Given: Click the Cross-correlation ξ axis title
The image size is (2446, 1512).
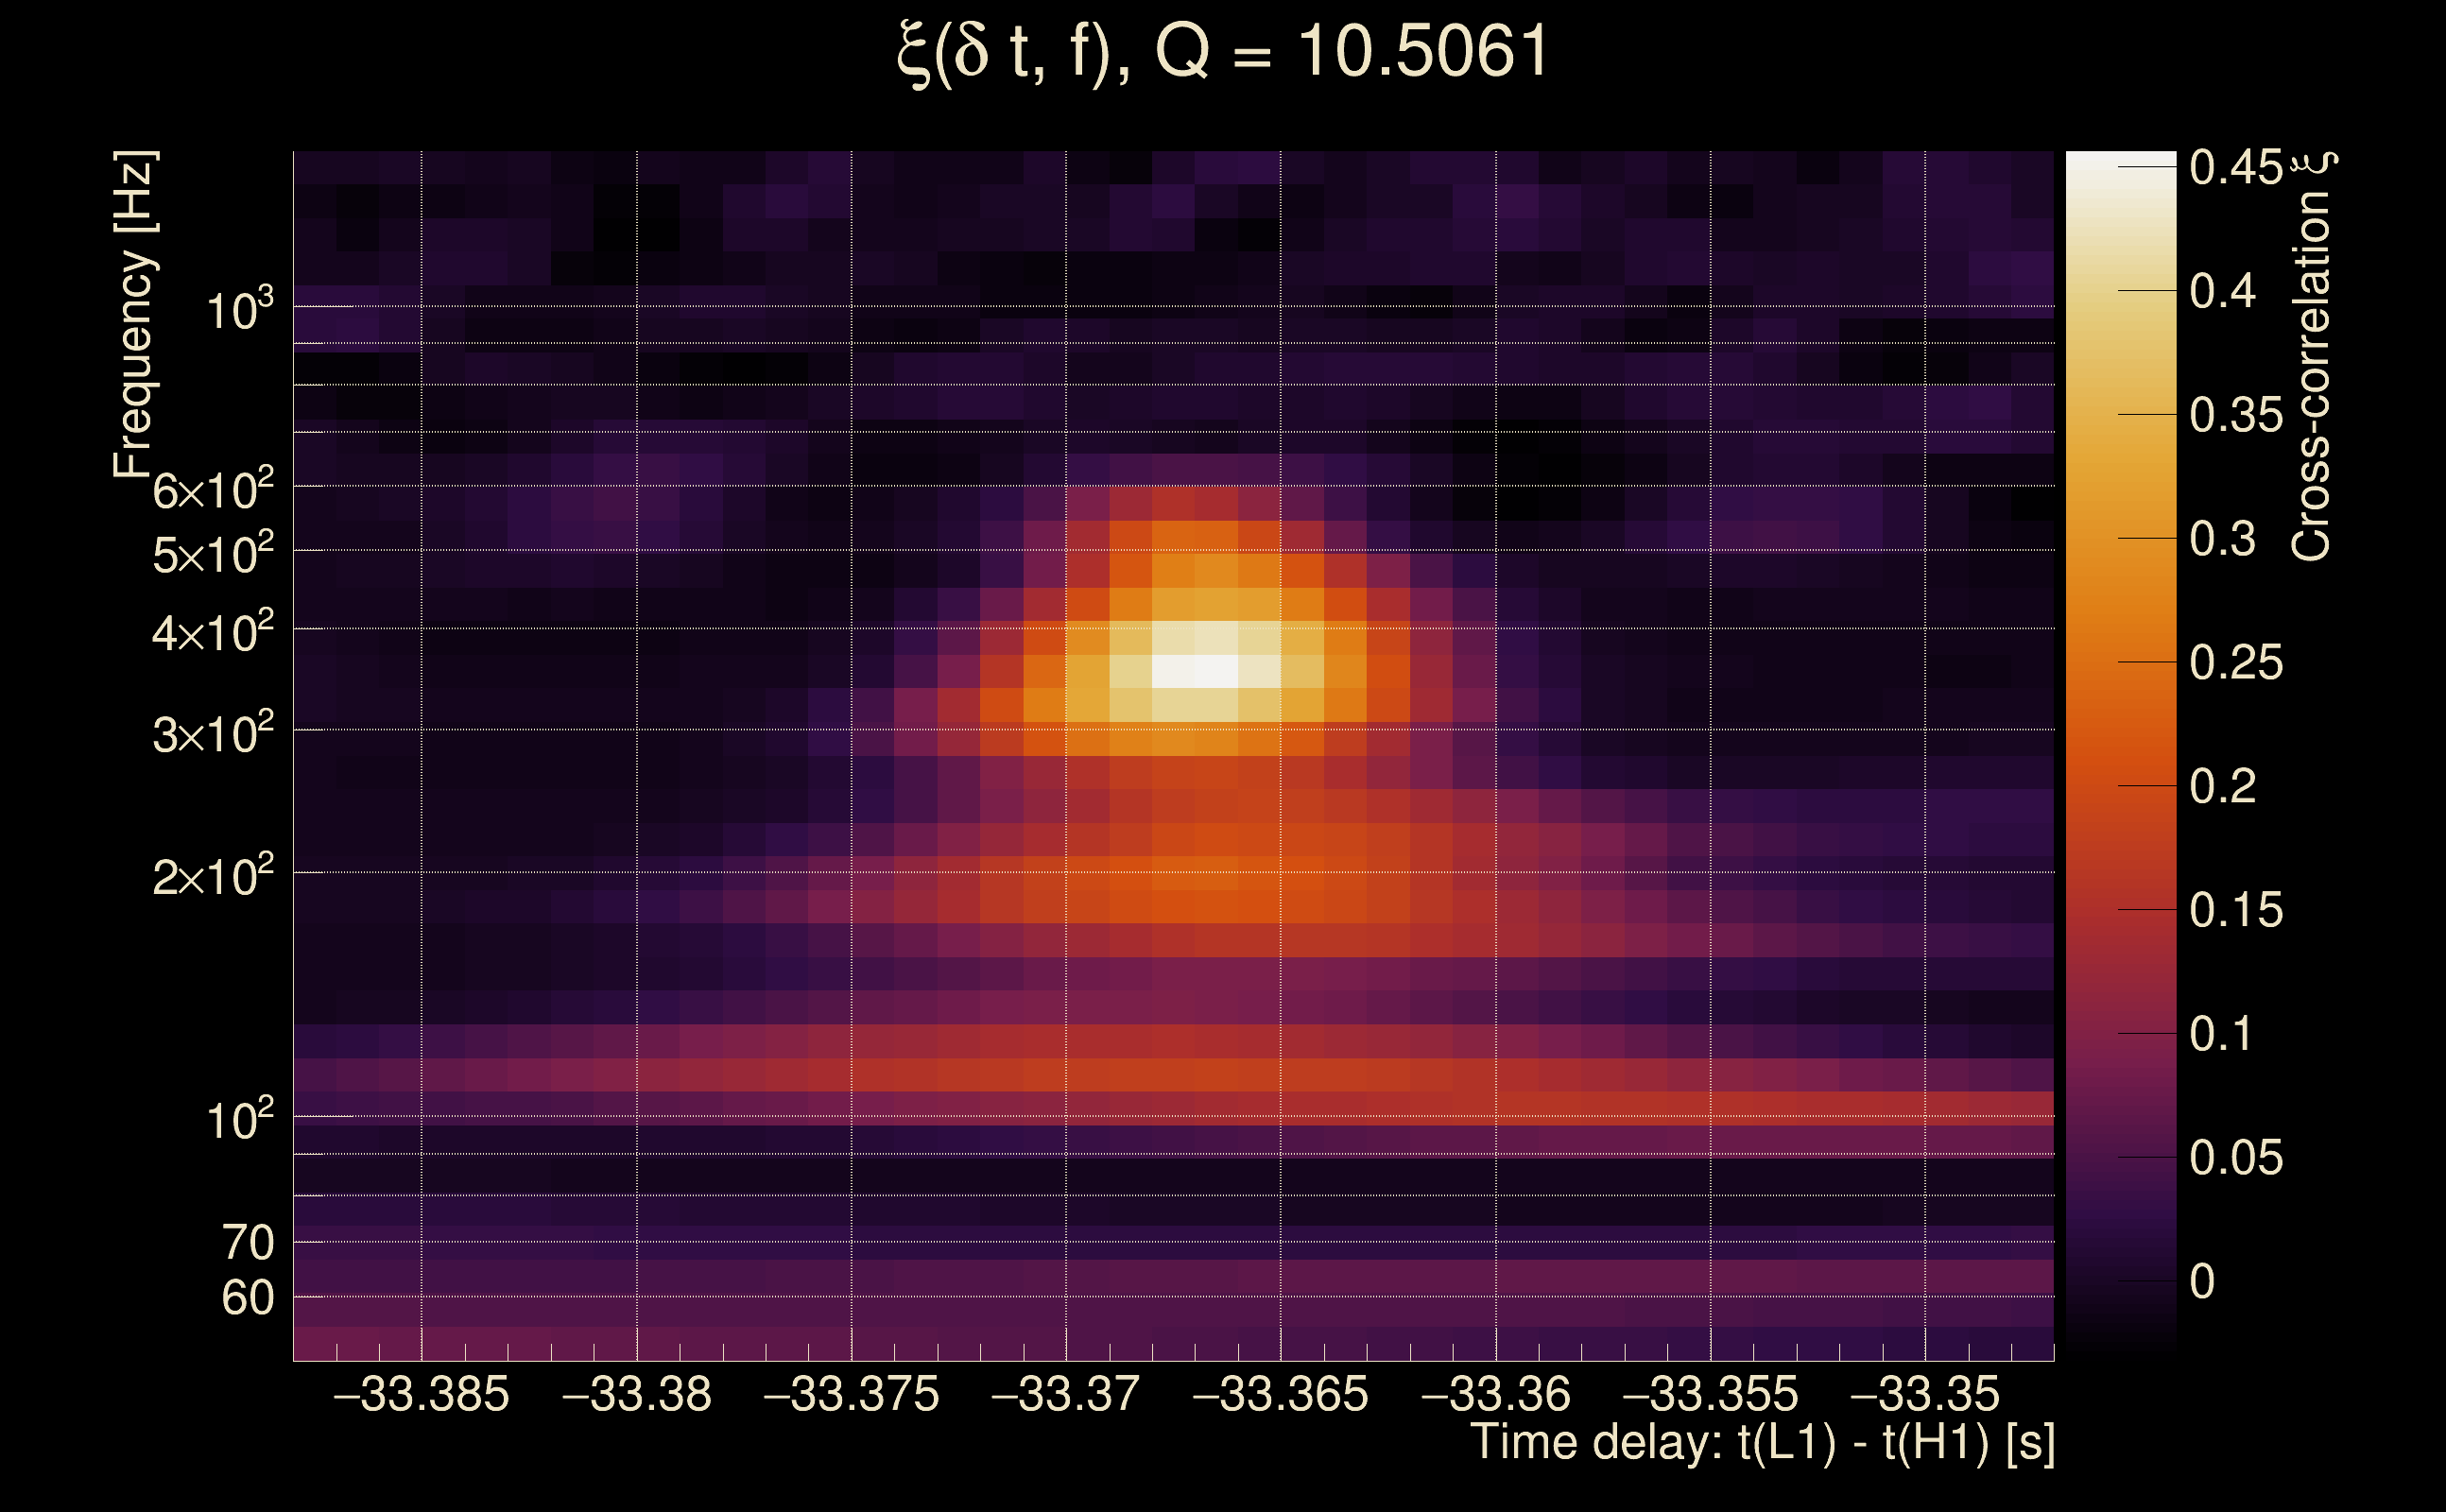Looking at the screenshot, I should pos(2312,356).
